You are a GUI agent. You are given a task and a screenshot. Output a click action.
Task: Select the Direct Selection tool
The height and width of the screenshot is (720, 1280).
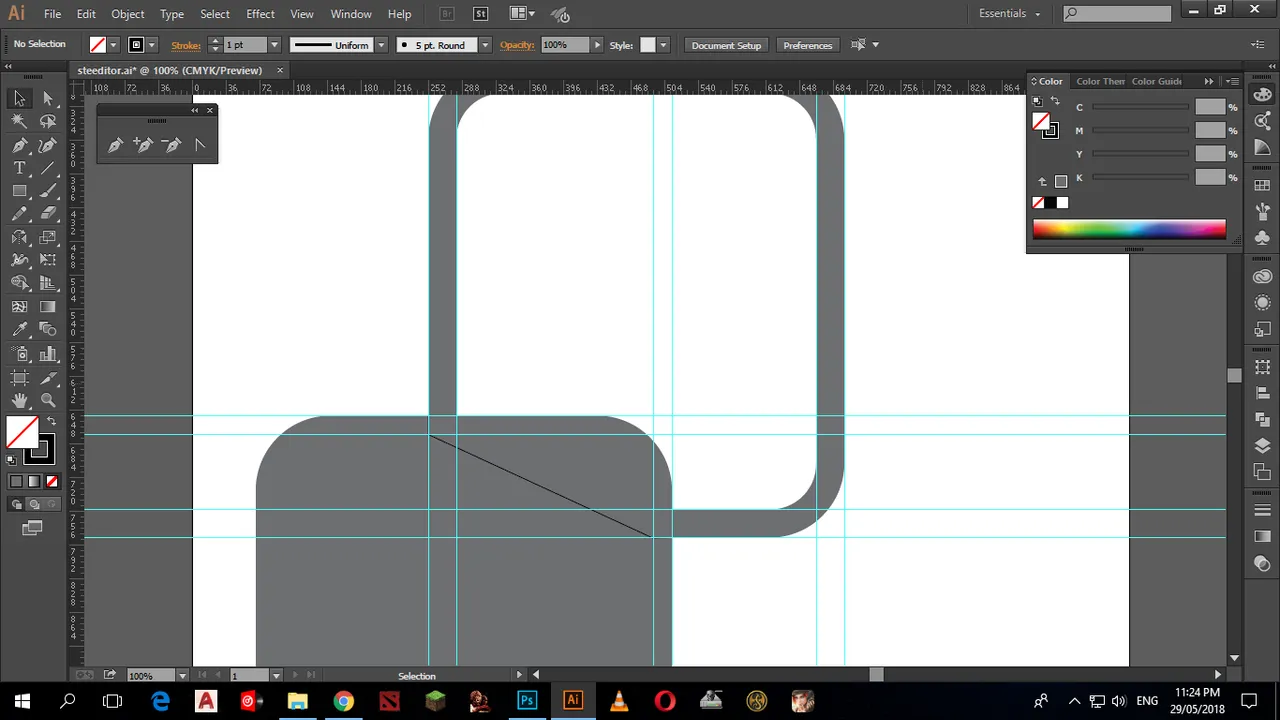pos(47,98)
